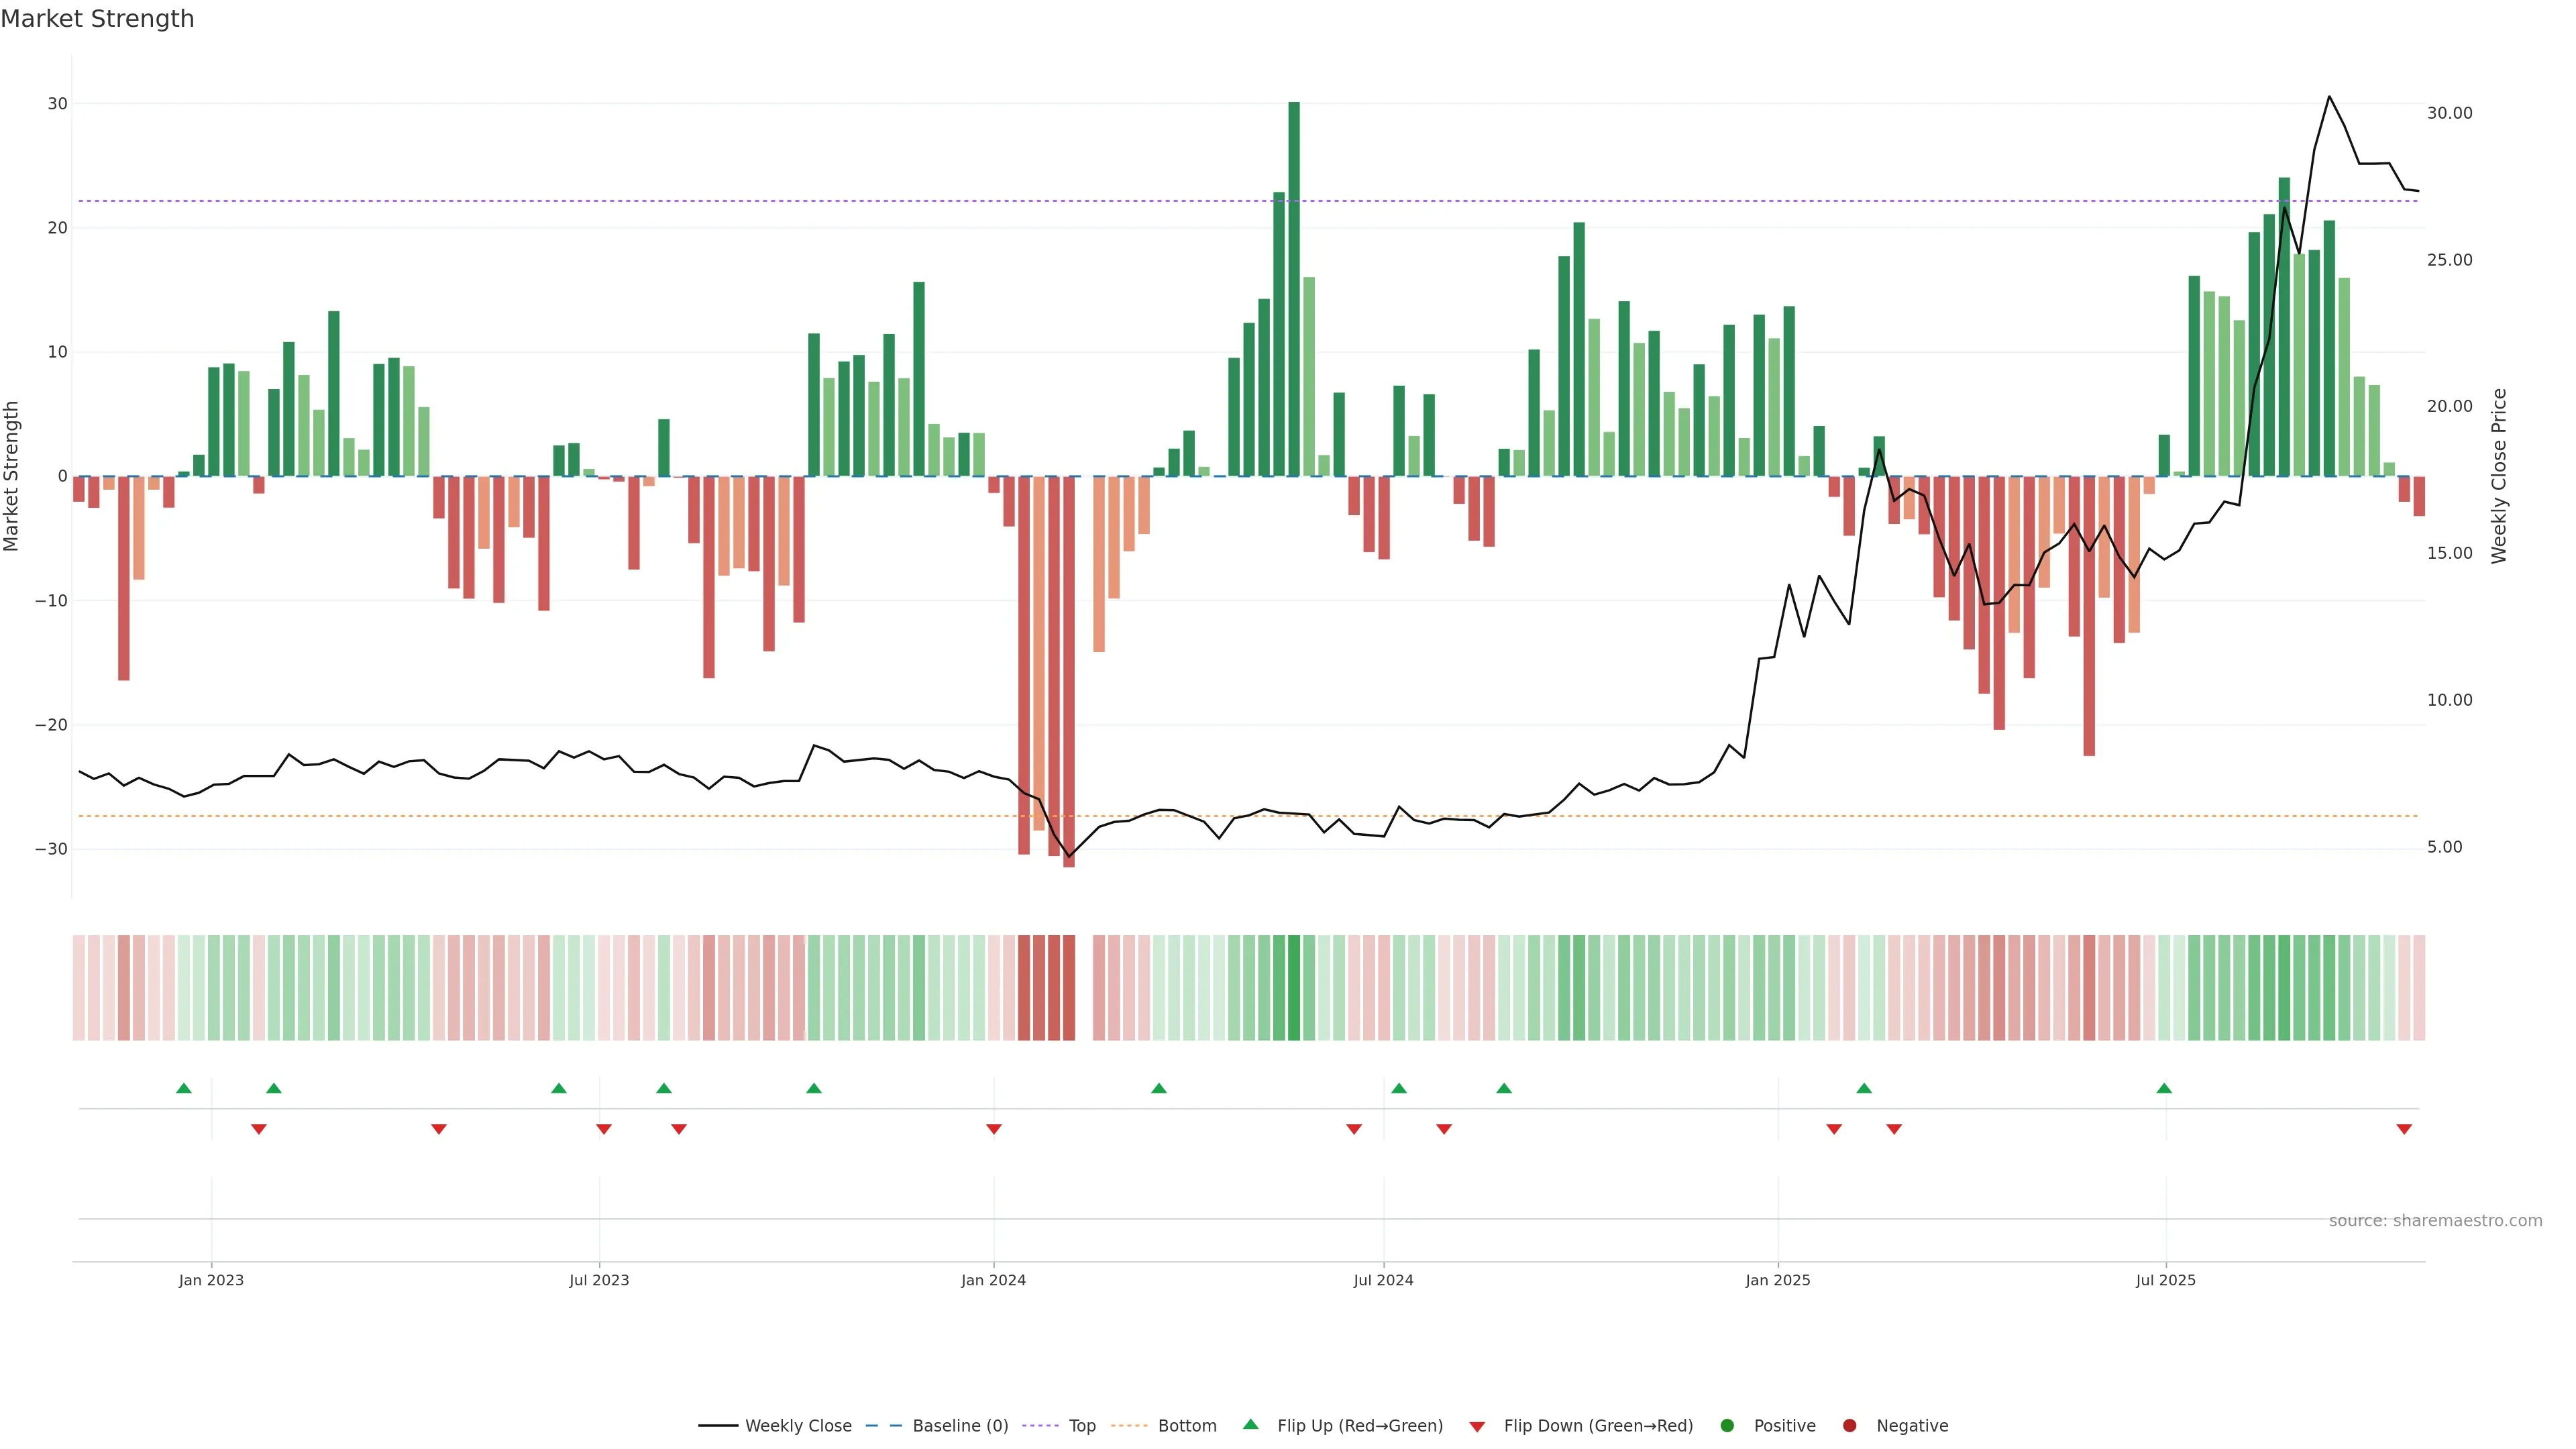This screenshot has width=2576, height=1449.
Task: Click the green Flip Up legend triangle
Action: click(x=1250, y=1424)
